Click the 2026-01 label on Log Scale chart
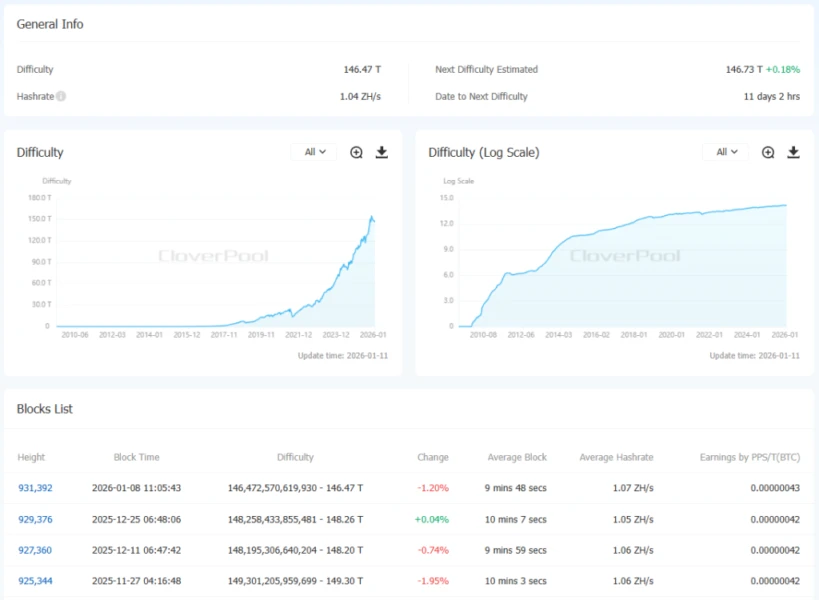This screenshot has width=819, height=600. [785, 336]
